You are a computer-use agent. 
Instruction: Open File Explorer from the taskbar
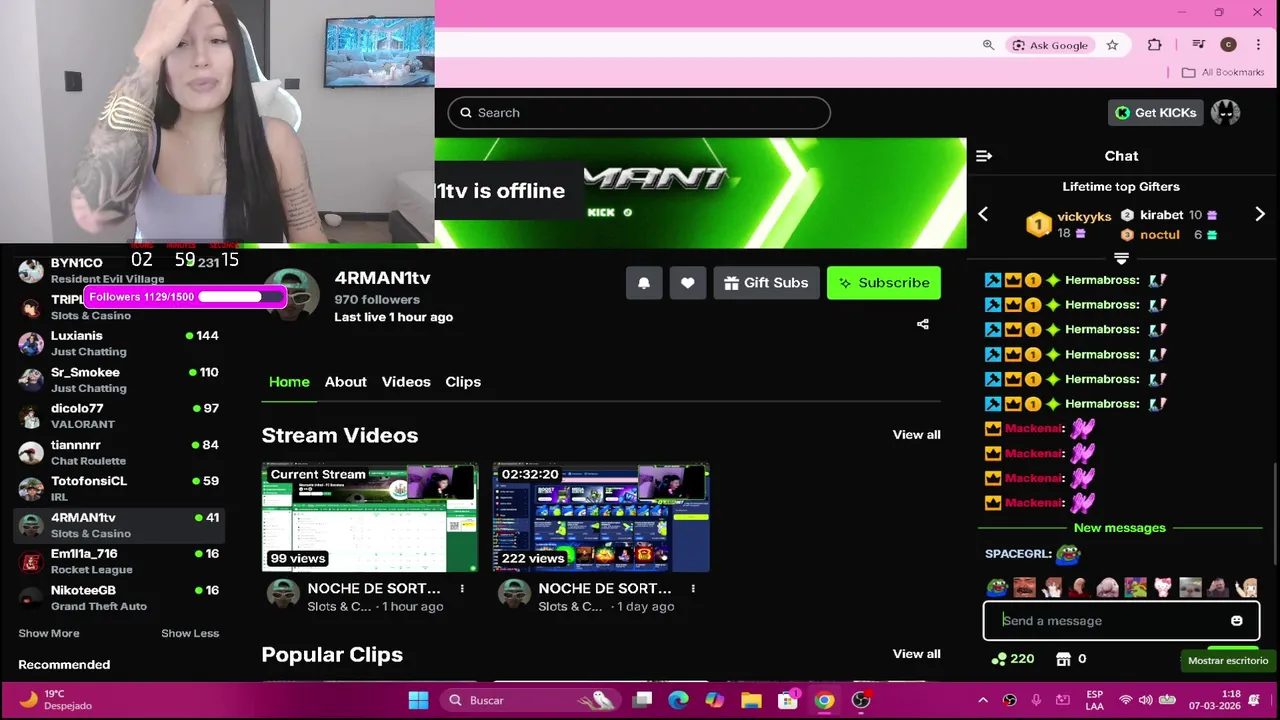point(751,700)
